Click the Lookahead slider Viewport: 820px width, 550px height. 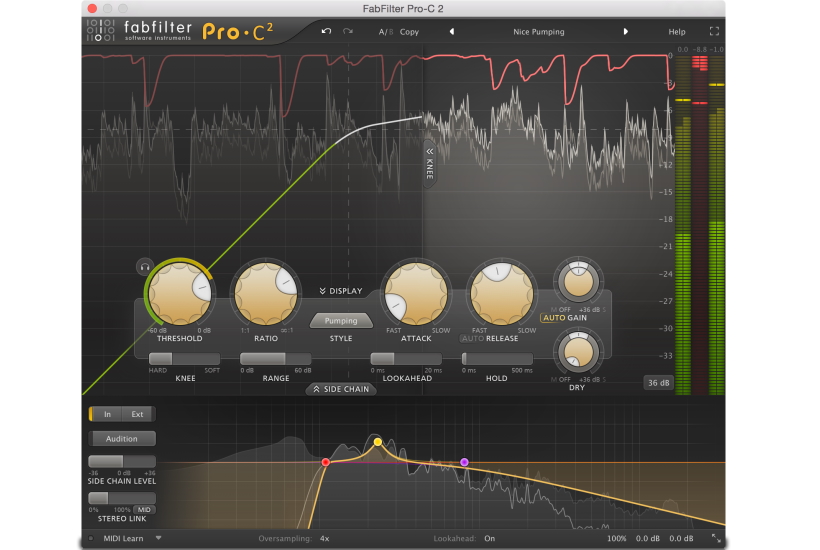[406, 359]
